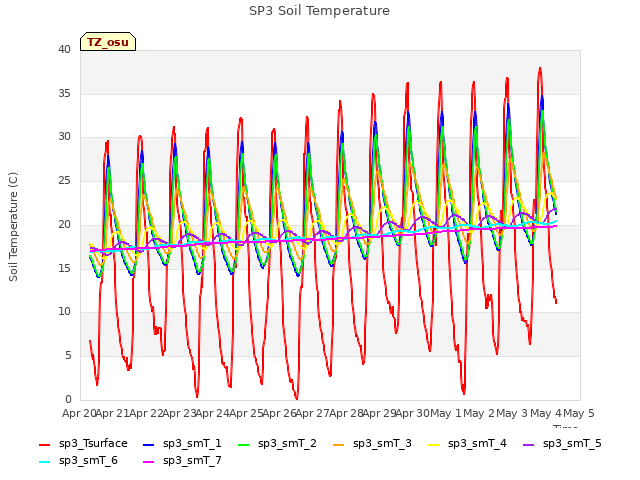
Task: Toggle sp3_smT_6 legend entry
Action: pos(78,461)
